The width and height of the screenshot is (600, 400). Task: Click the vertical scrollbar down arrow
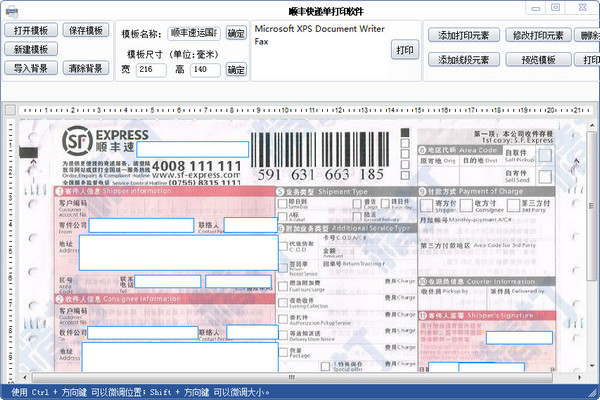592,366
